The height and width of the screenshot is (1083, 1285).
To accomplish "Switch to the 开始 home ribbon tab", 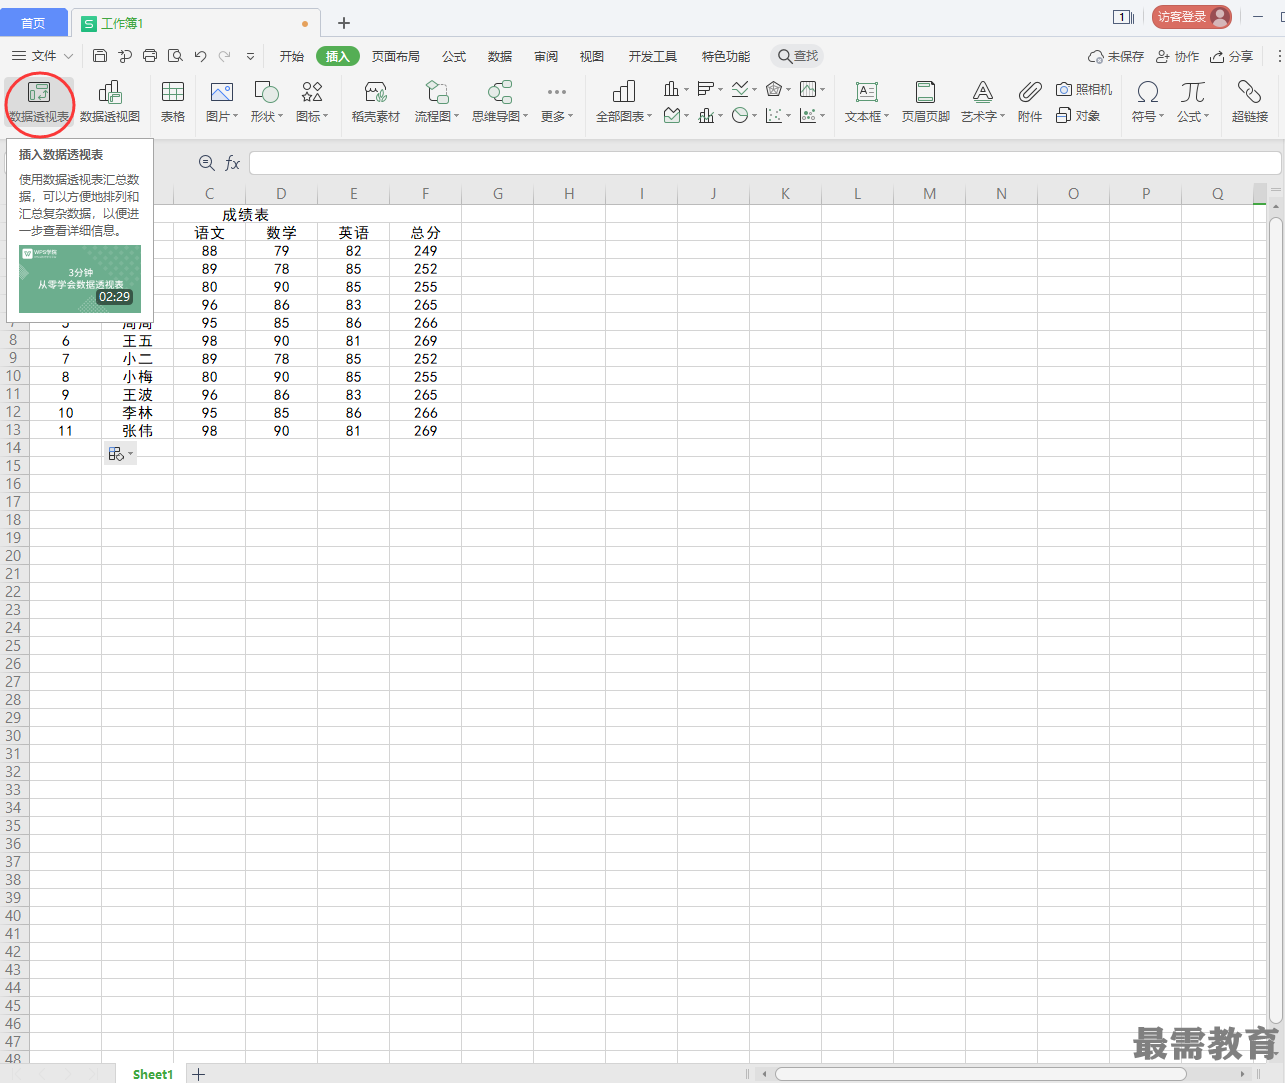I will [x=292, y=56].
